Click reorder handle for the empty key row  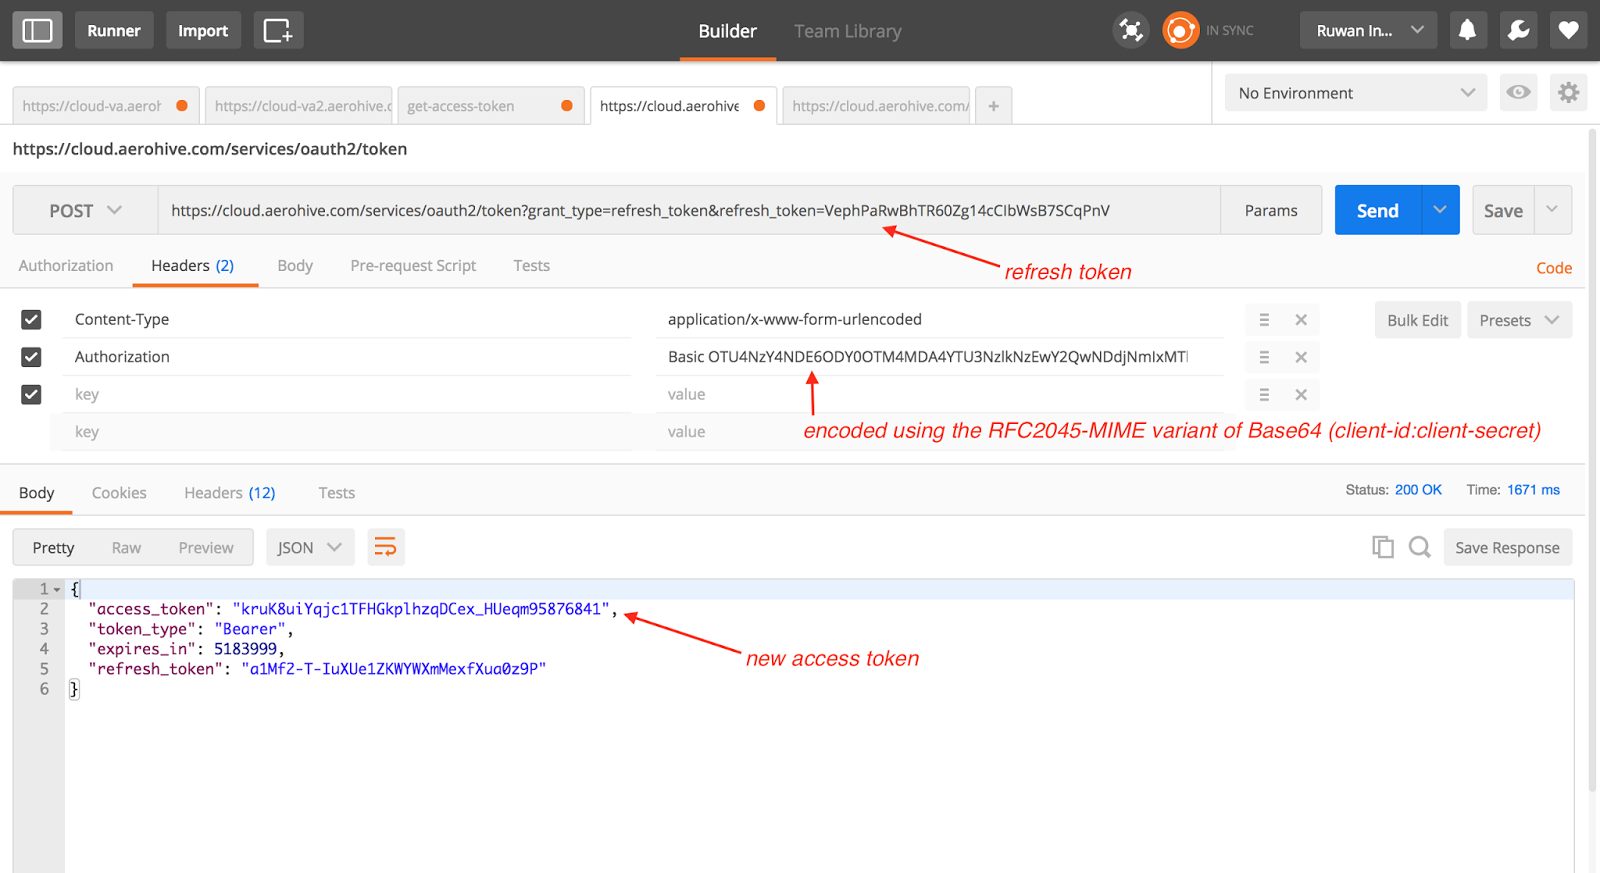coord(1264,395)
